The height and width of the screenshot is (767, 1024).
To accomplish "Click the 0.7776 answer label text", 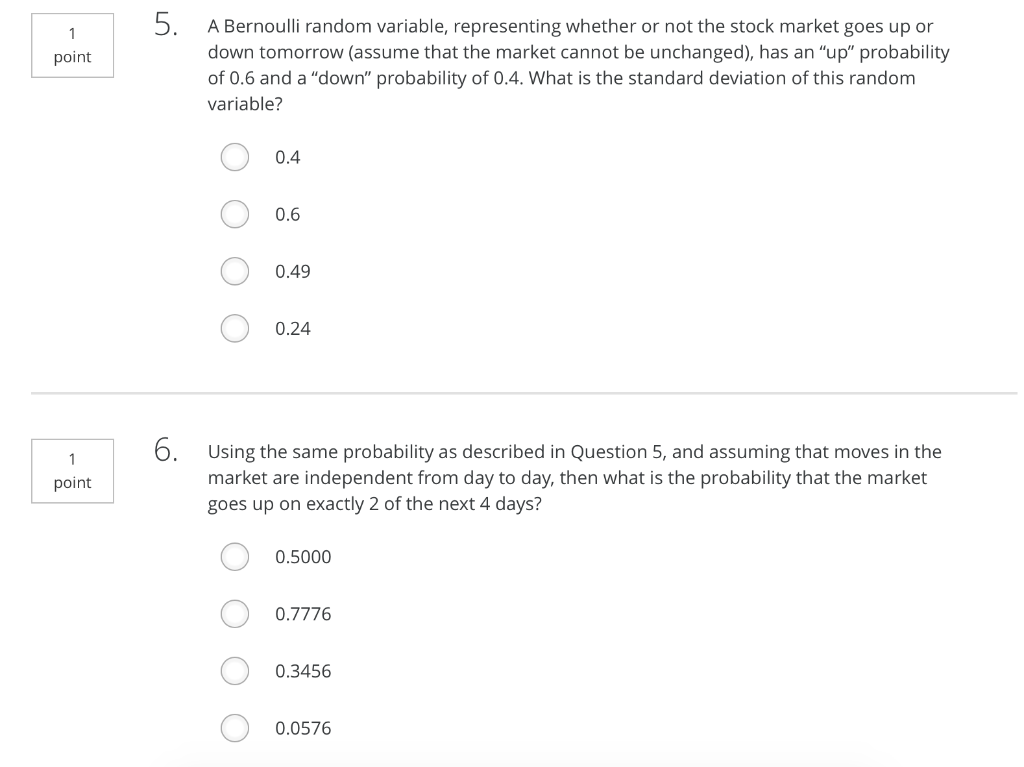I will click(303, 614).
